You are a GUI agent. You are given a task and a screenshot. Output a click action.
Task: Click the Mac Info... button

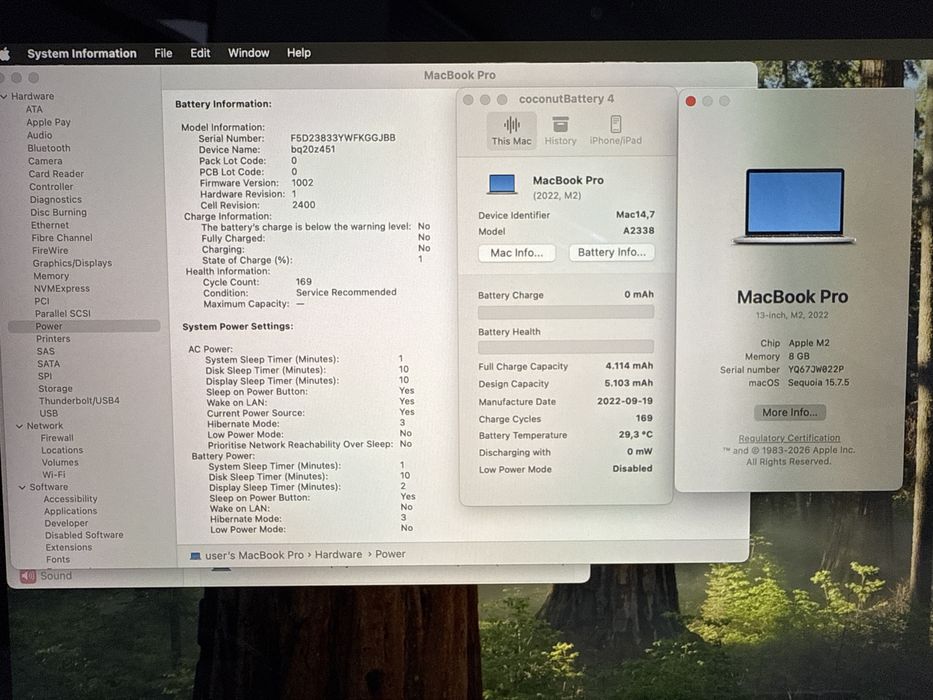pos(516,253)
